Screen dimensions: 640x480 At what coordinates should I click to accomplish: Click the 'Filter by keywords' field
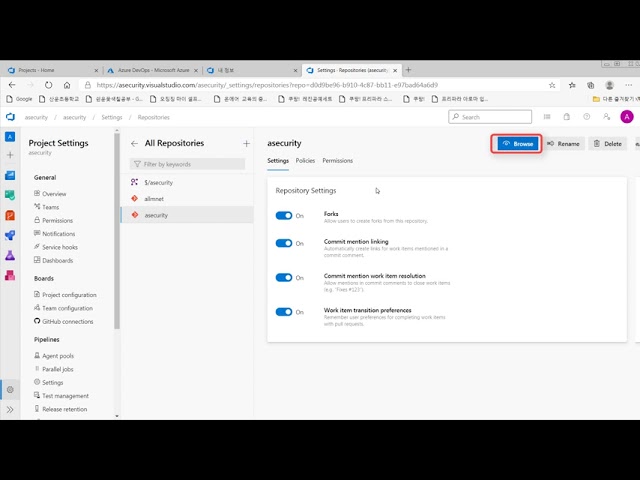point(187,164)
